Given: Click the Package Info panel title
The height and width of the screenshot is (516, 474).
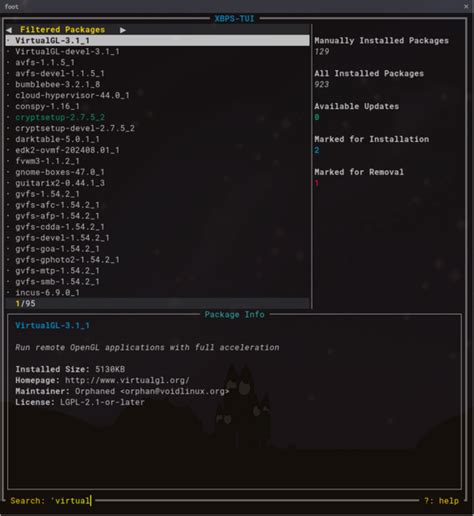Looking at the screenshot, I should pyautogui.click(x=234, y=314).
